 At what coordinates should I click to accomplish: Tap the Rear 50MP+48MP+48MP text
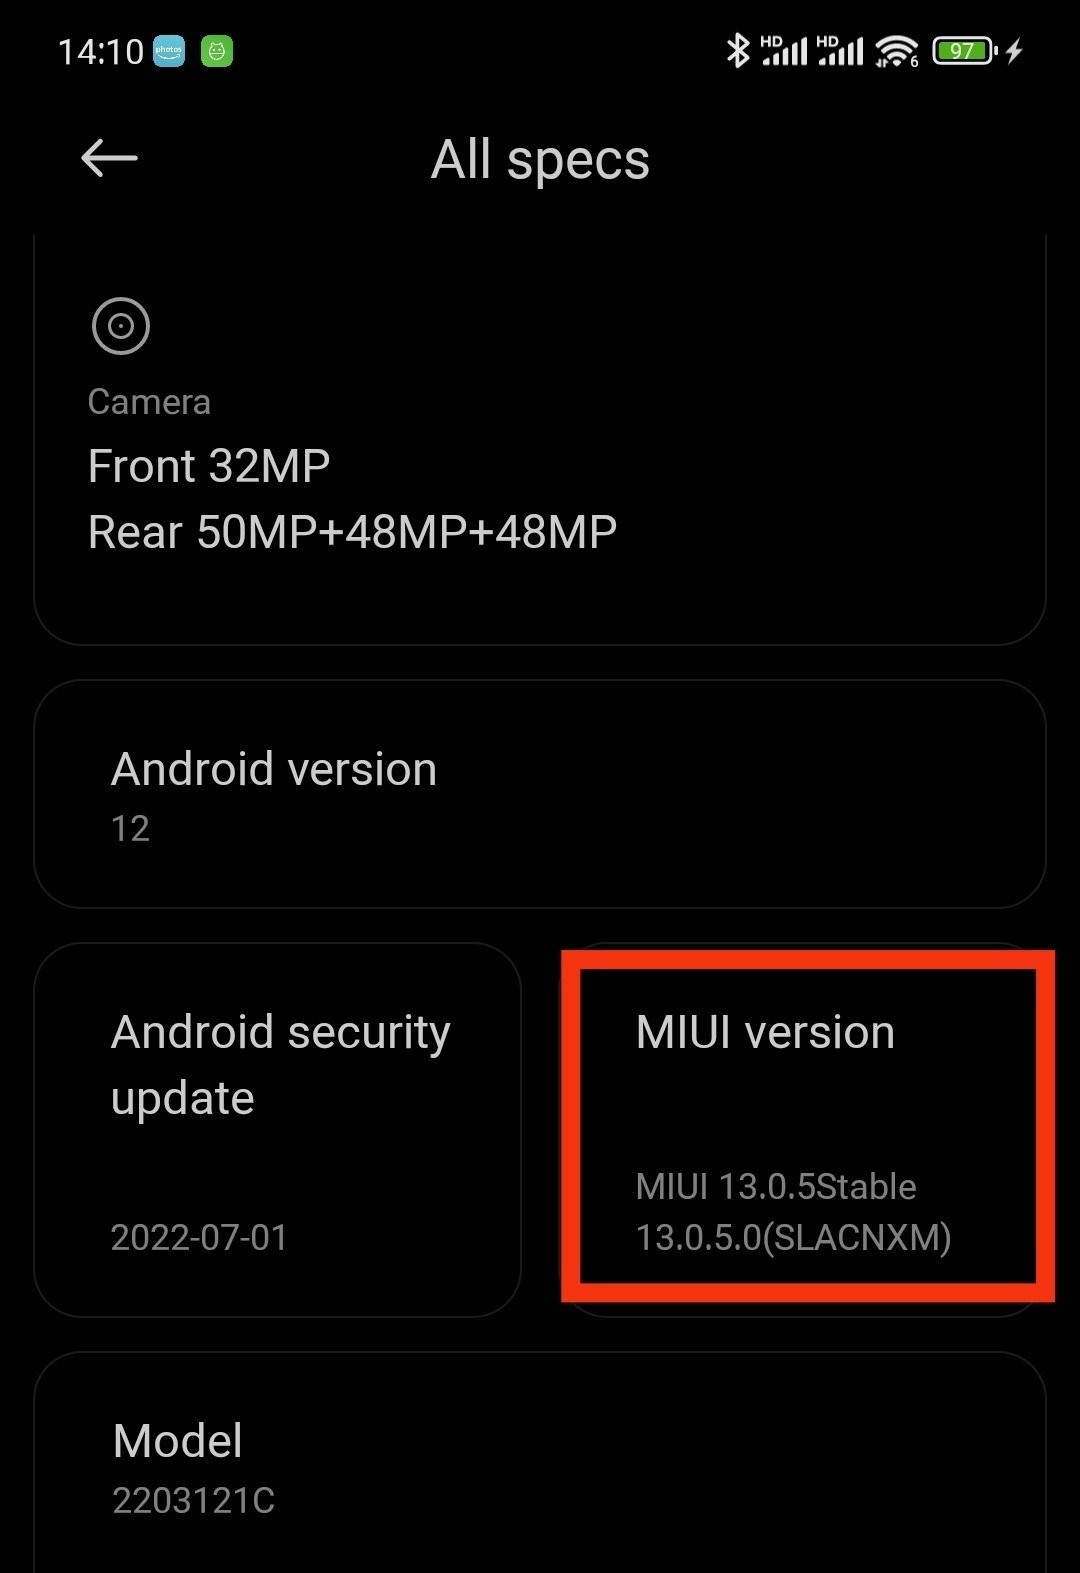click(x=352, y=532)
